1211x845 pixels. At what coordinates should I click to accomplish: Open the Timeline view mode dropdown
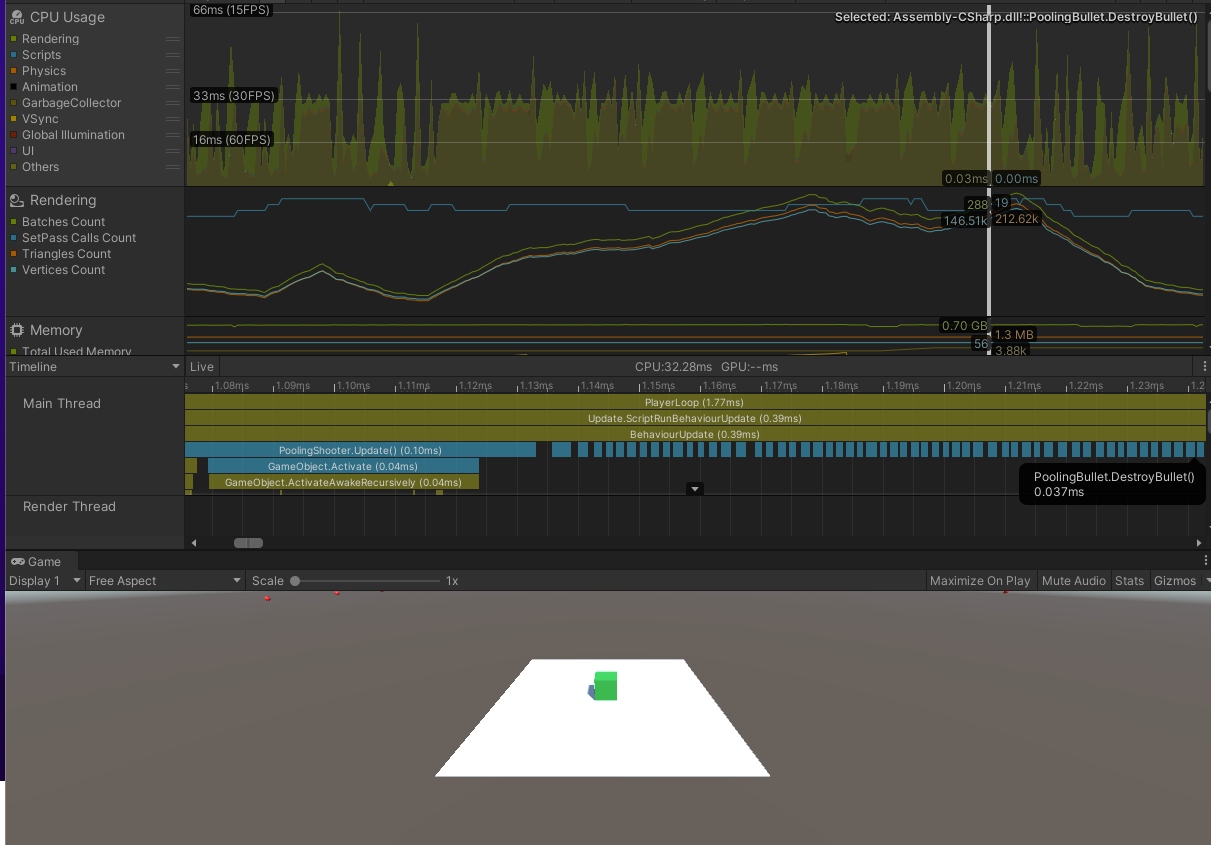click(94, 367)
